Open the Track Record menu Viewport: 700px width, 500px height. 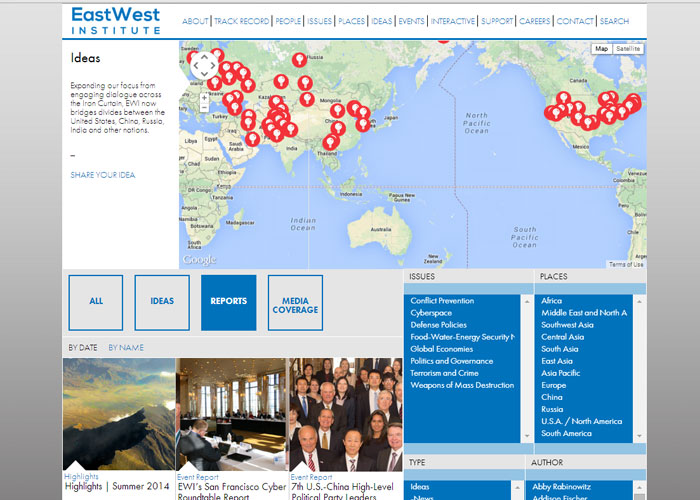pos(242,21)
